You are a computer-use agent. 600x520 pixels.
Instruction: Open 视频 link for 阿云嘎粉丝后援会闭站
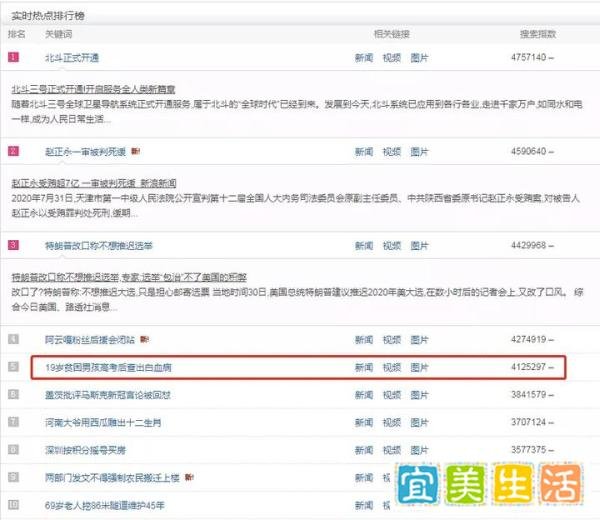392,340
